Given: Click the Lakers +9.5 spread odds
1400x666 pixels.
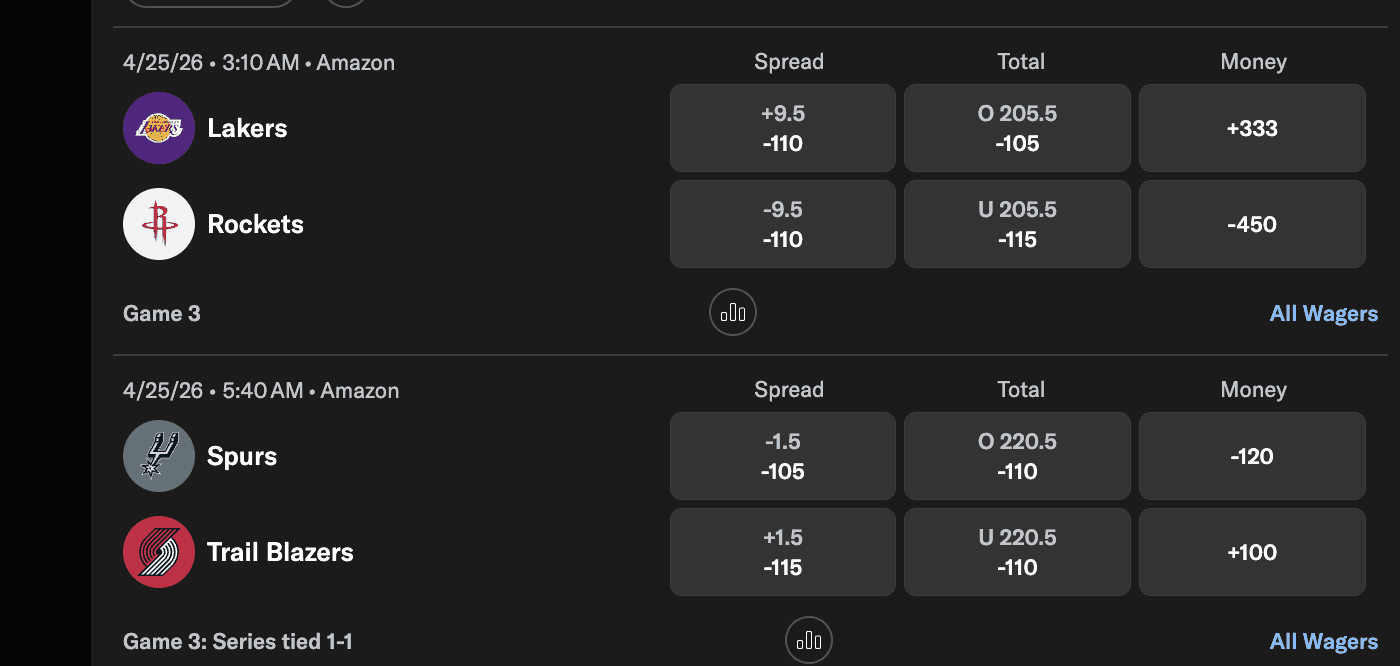Looking at the screenshot, I should click(782, 128).
